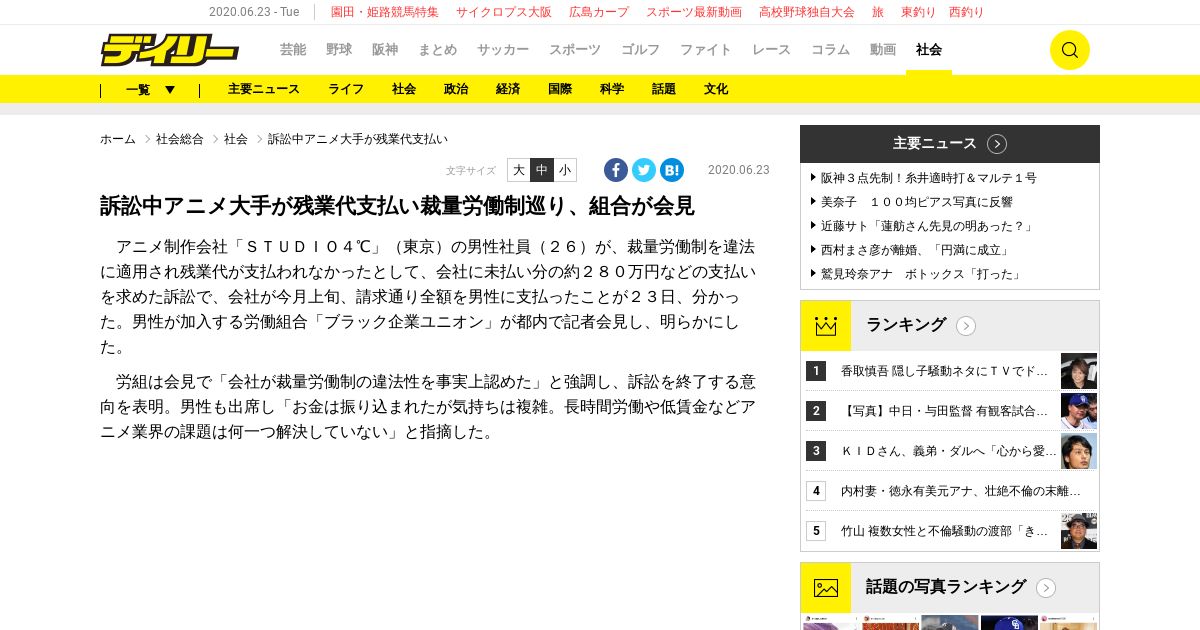Screen dimensions: 1200x630
Task: Select the active 社会 tab in top navigation
Action: coord(929,50)
